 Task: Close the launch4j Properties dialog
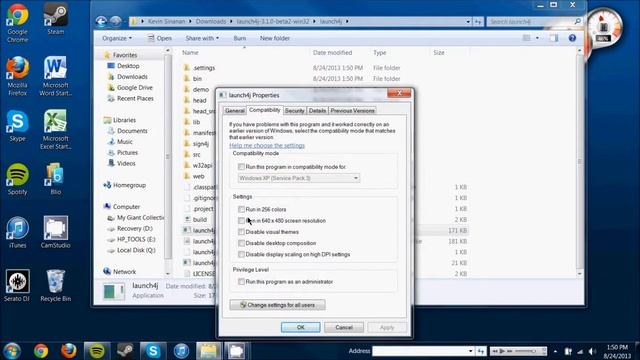click(x=399, y=93)
